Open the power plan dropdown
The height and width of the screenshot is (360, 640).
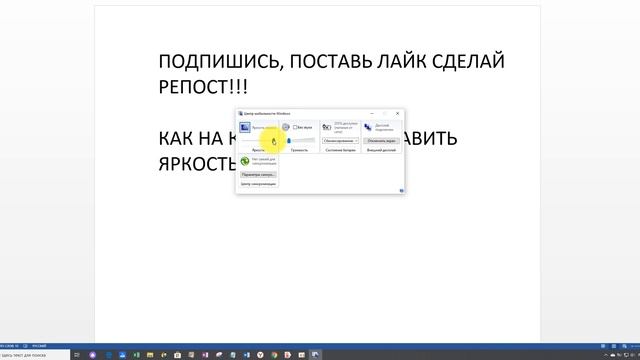340,141
